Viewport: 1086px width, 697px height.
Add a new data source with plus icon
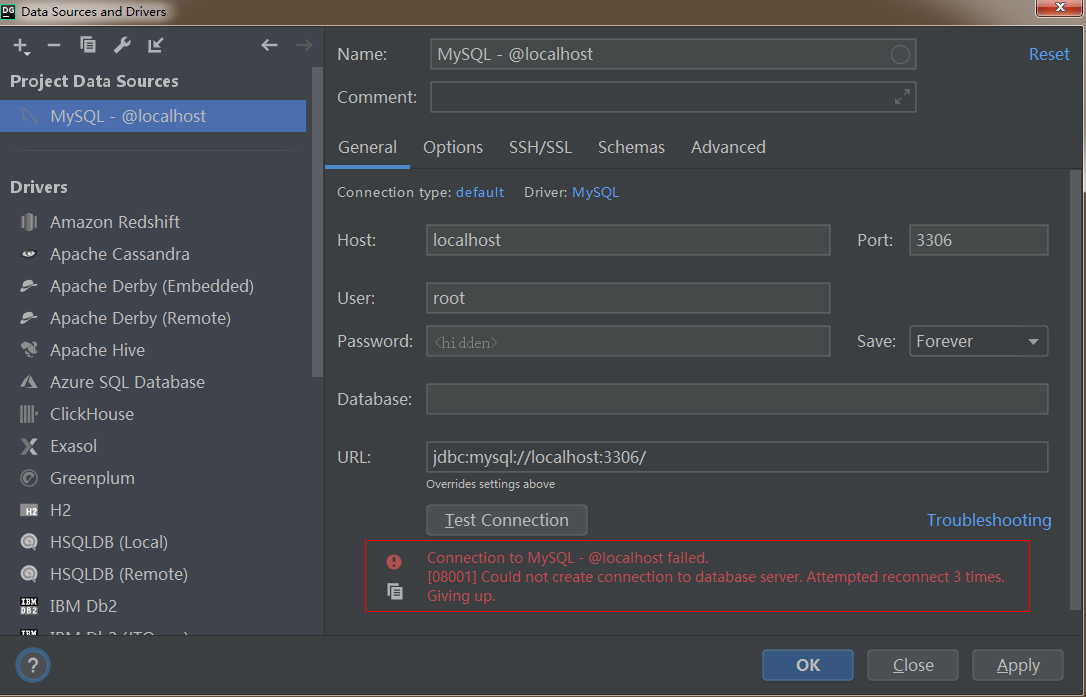21,46
